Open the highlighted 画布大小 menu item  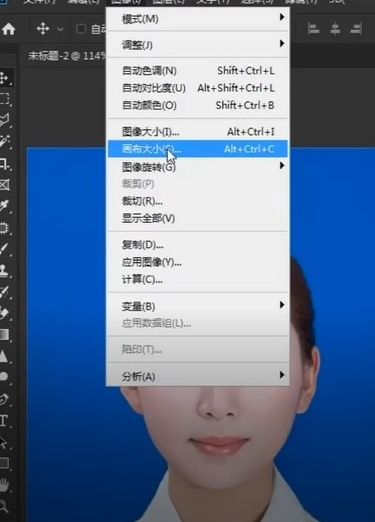pyautogui.click(x=198, y=149)
